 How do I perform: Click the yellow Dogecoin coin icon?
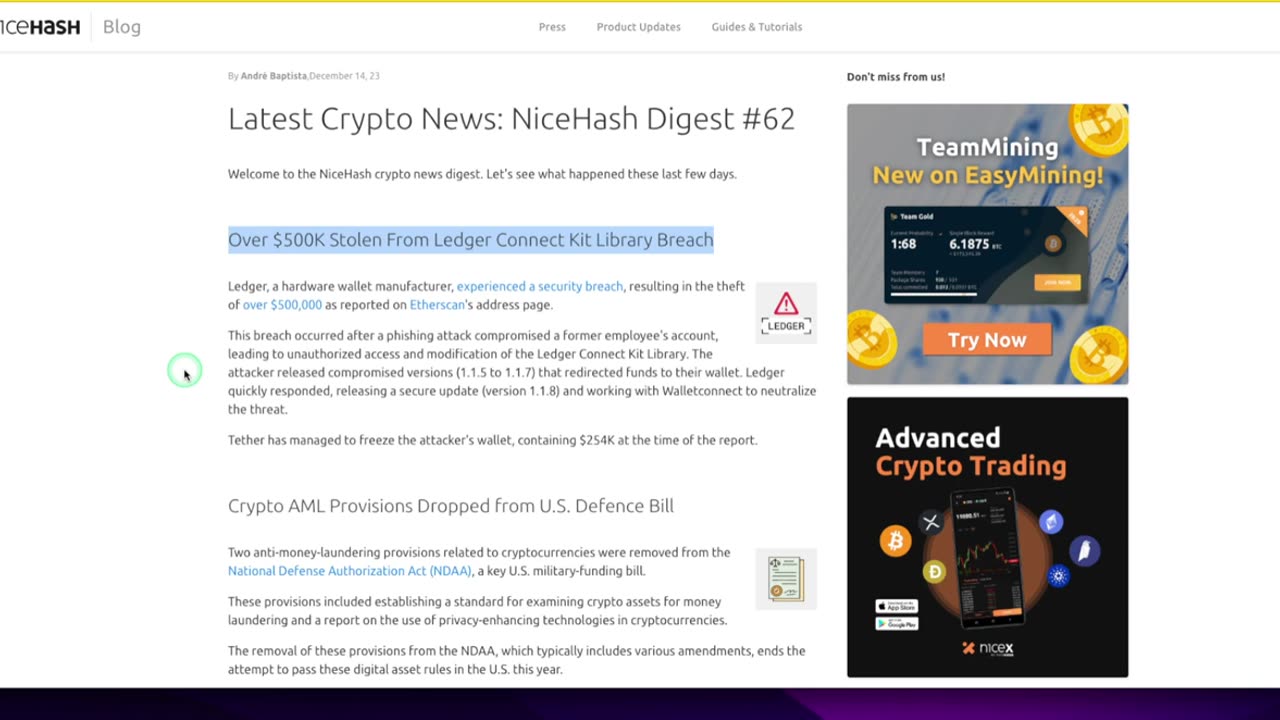(935, 572)
